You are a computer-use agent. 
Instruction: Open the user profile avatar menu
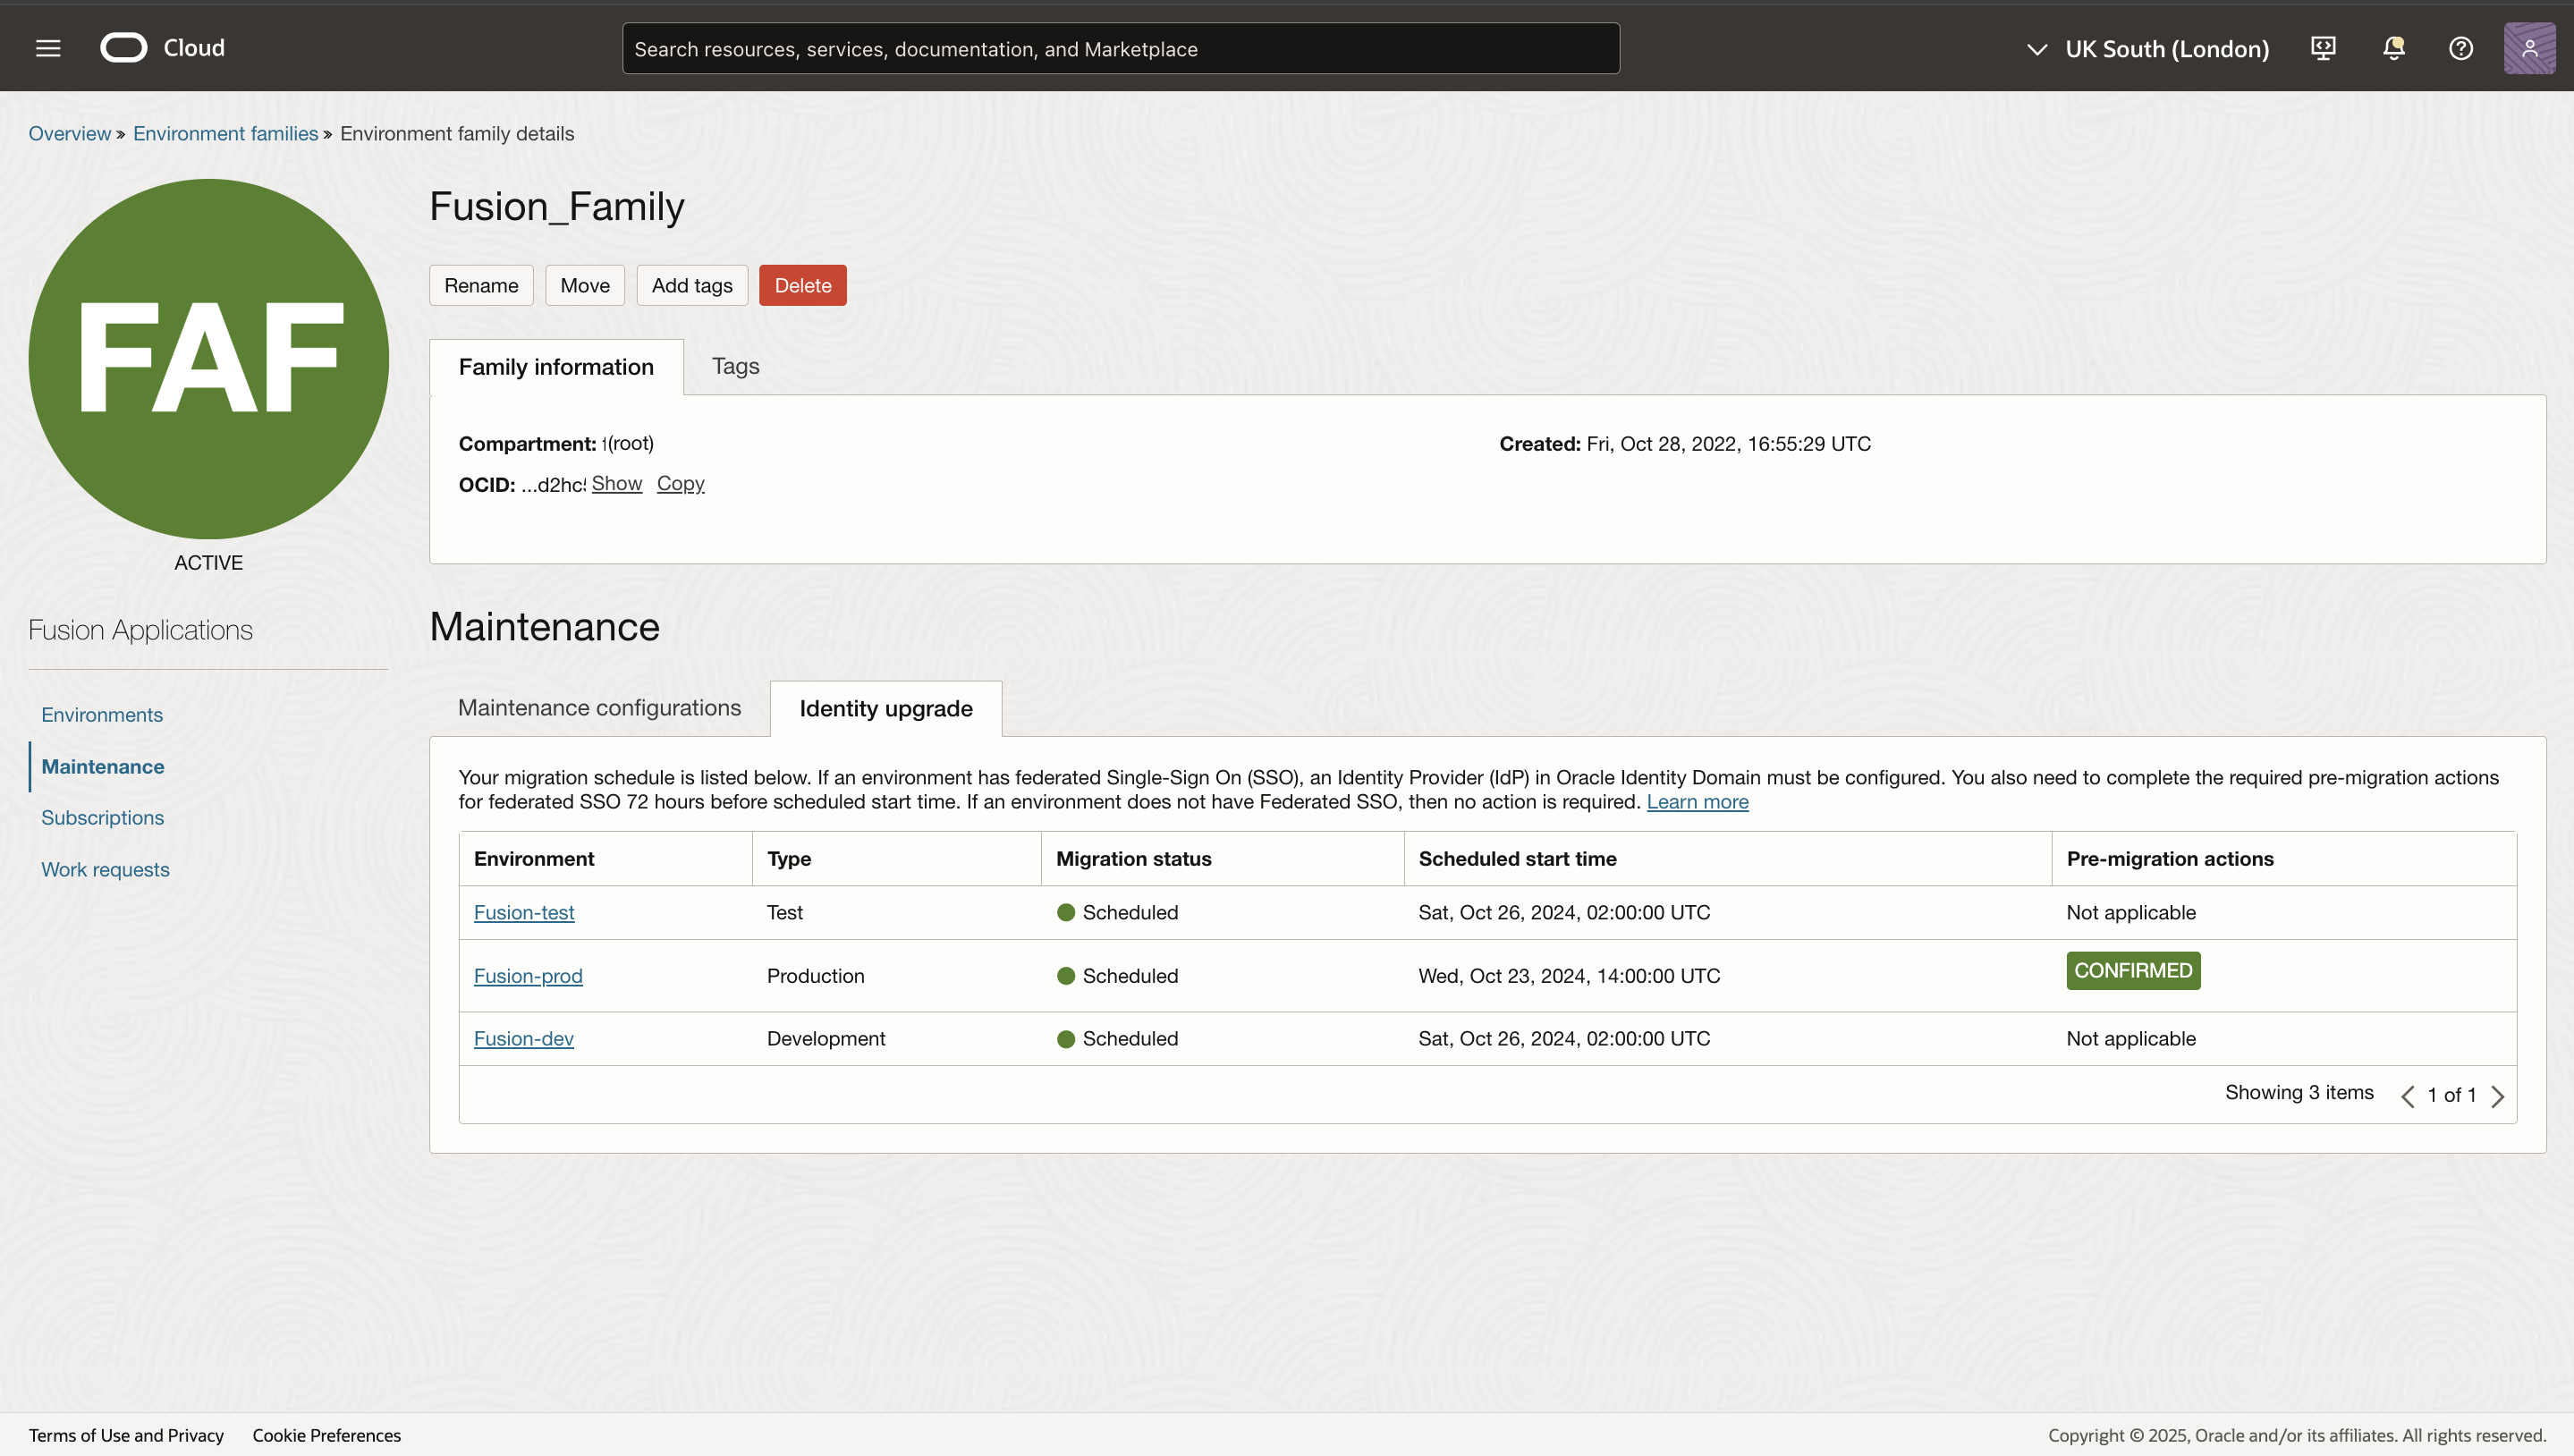[x=2529, y=48]
